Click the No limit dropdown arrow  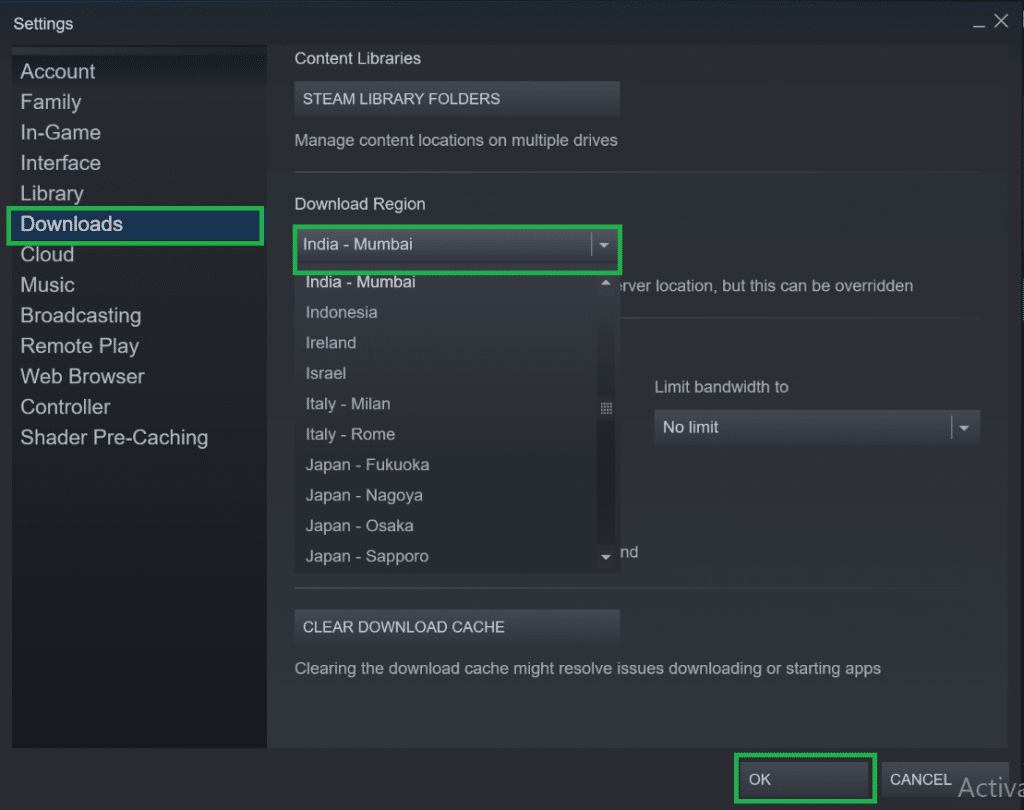tap(964, 428)
